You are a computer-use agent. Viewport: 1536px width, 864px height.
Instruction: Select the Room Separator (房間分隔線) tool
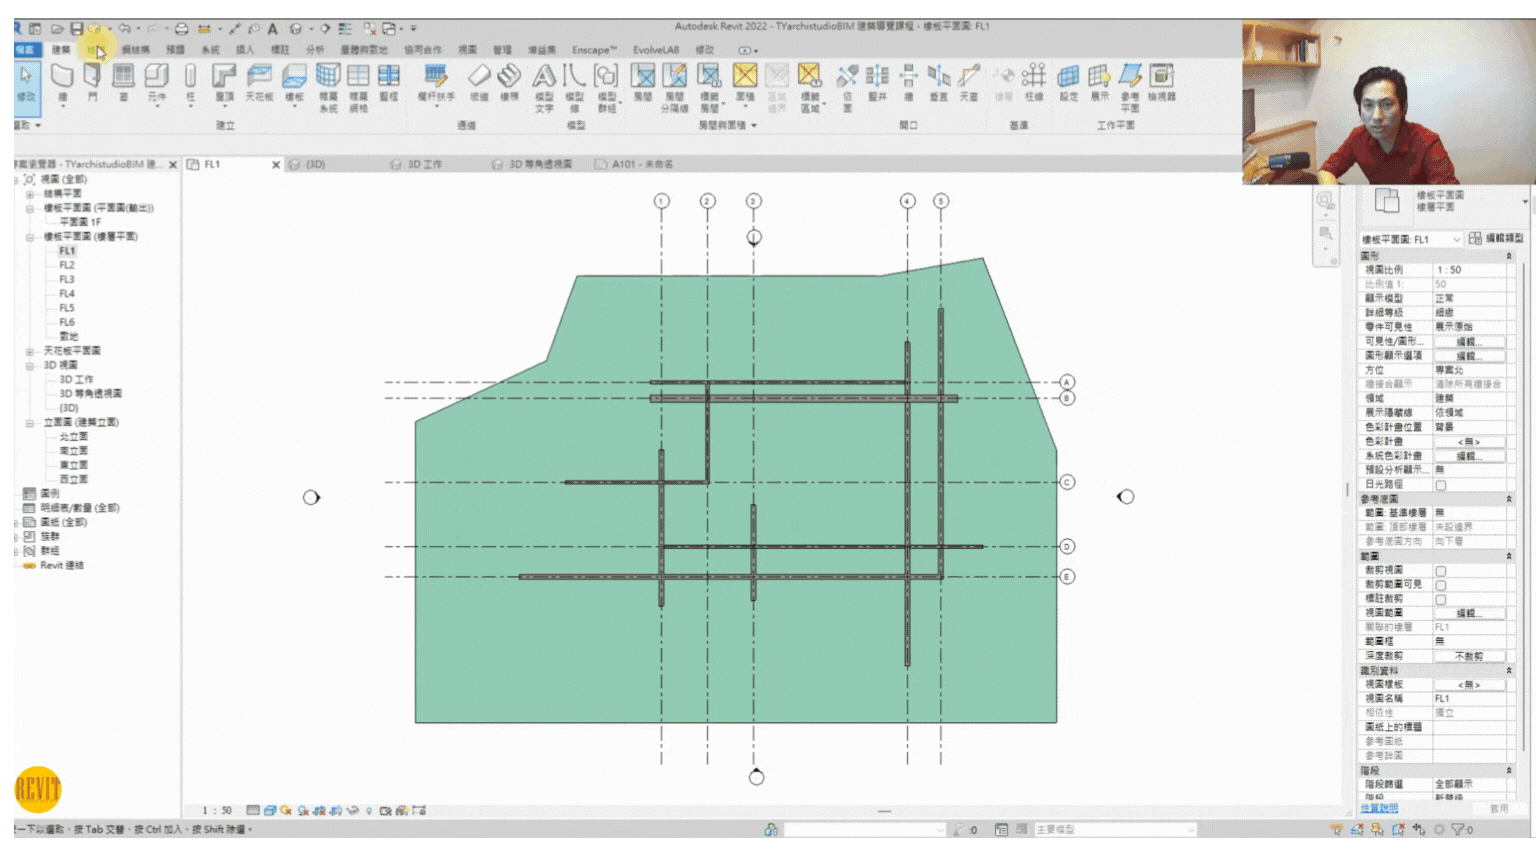pos(675,87)
